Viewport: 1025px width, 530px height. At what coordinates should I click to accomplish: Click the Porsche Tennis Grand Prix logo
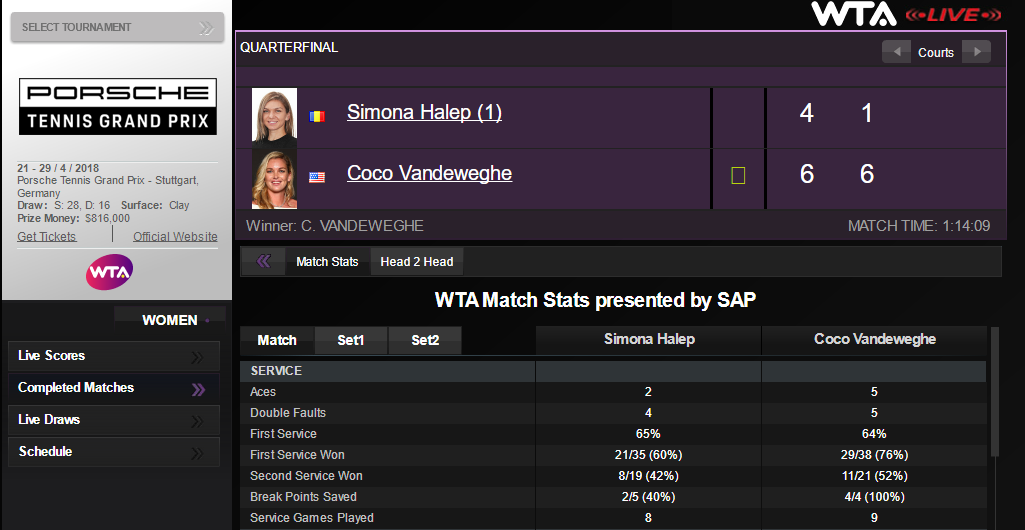point(117,107)
